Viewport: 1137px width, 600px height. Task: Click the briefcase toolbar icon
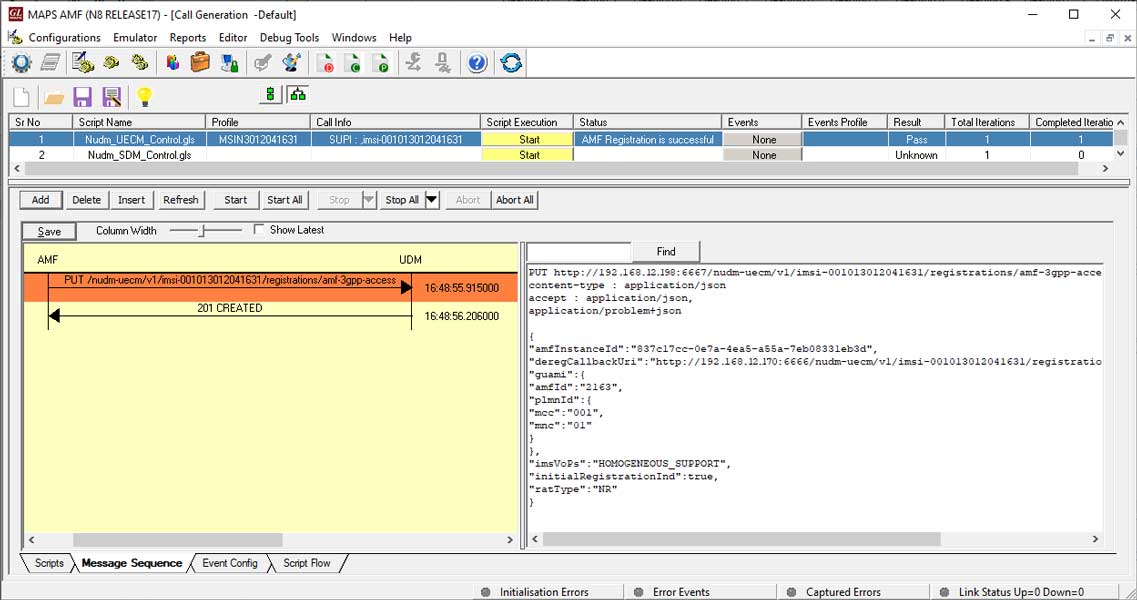coord(200,63)
